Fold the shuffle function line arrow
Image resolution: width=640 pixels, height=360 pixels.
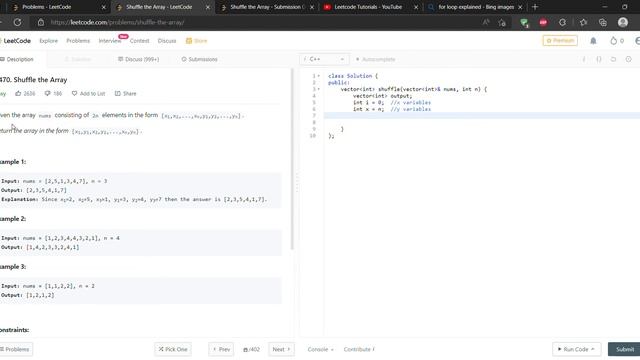(x=319, y=89)
